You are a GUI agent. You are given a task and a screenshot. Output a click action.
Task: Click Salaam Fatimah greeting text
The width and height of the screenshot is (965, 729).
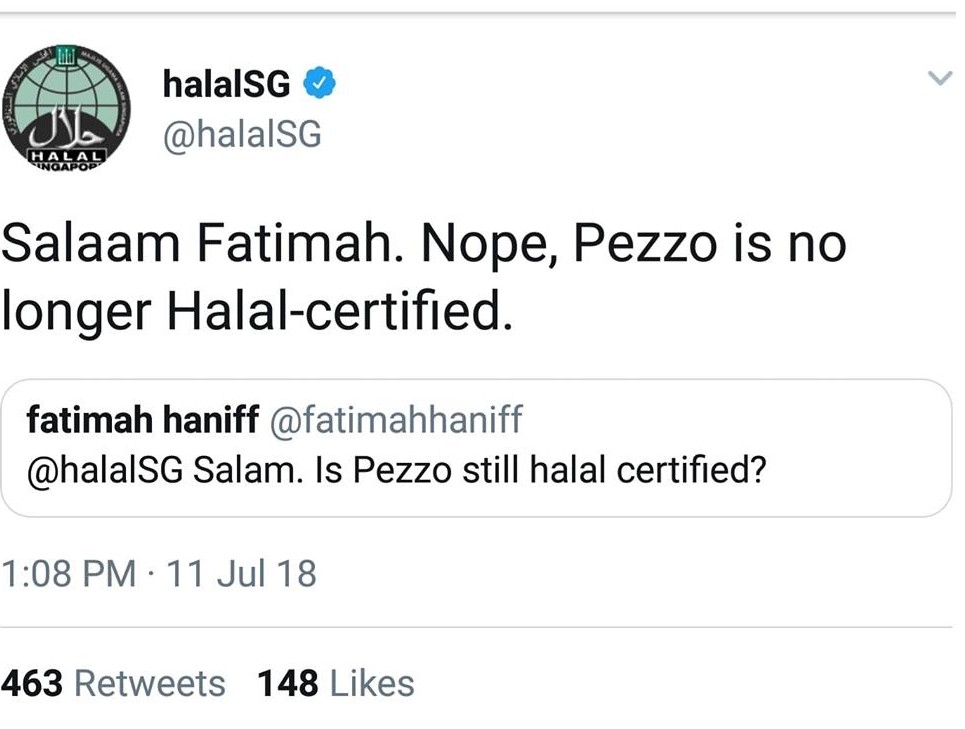coord(202,244)
